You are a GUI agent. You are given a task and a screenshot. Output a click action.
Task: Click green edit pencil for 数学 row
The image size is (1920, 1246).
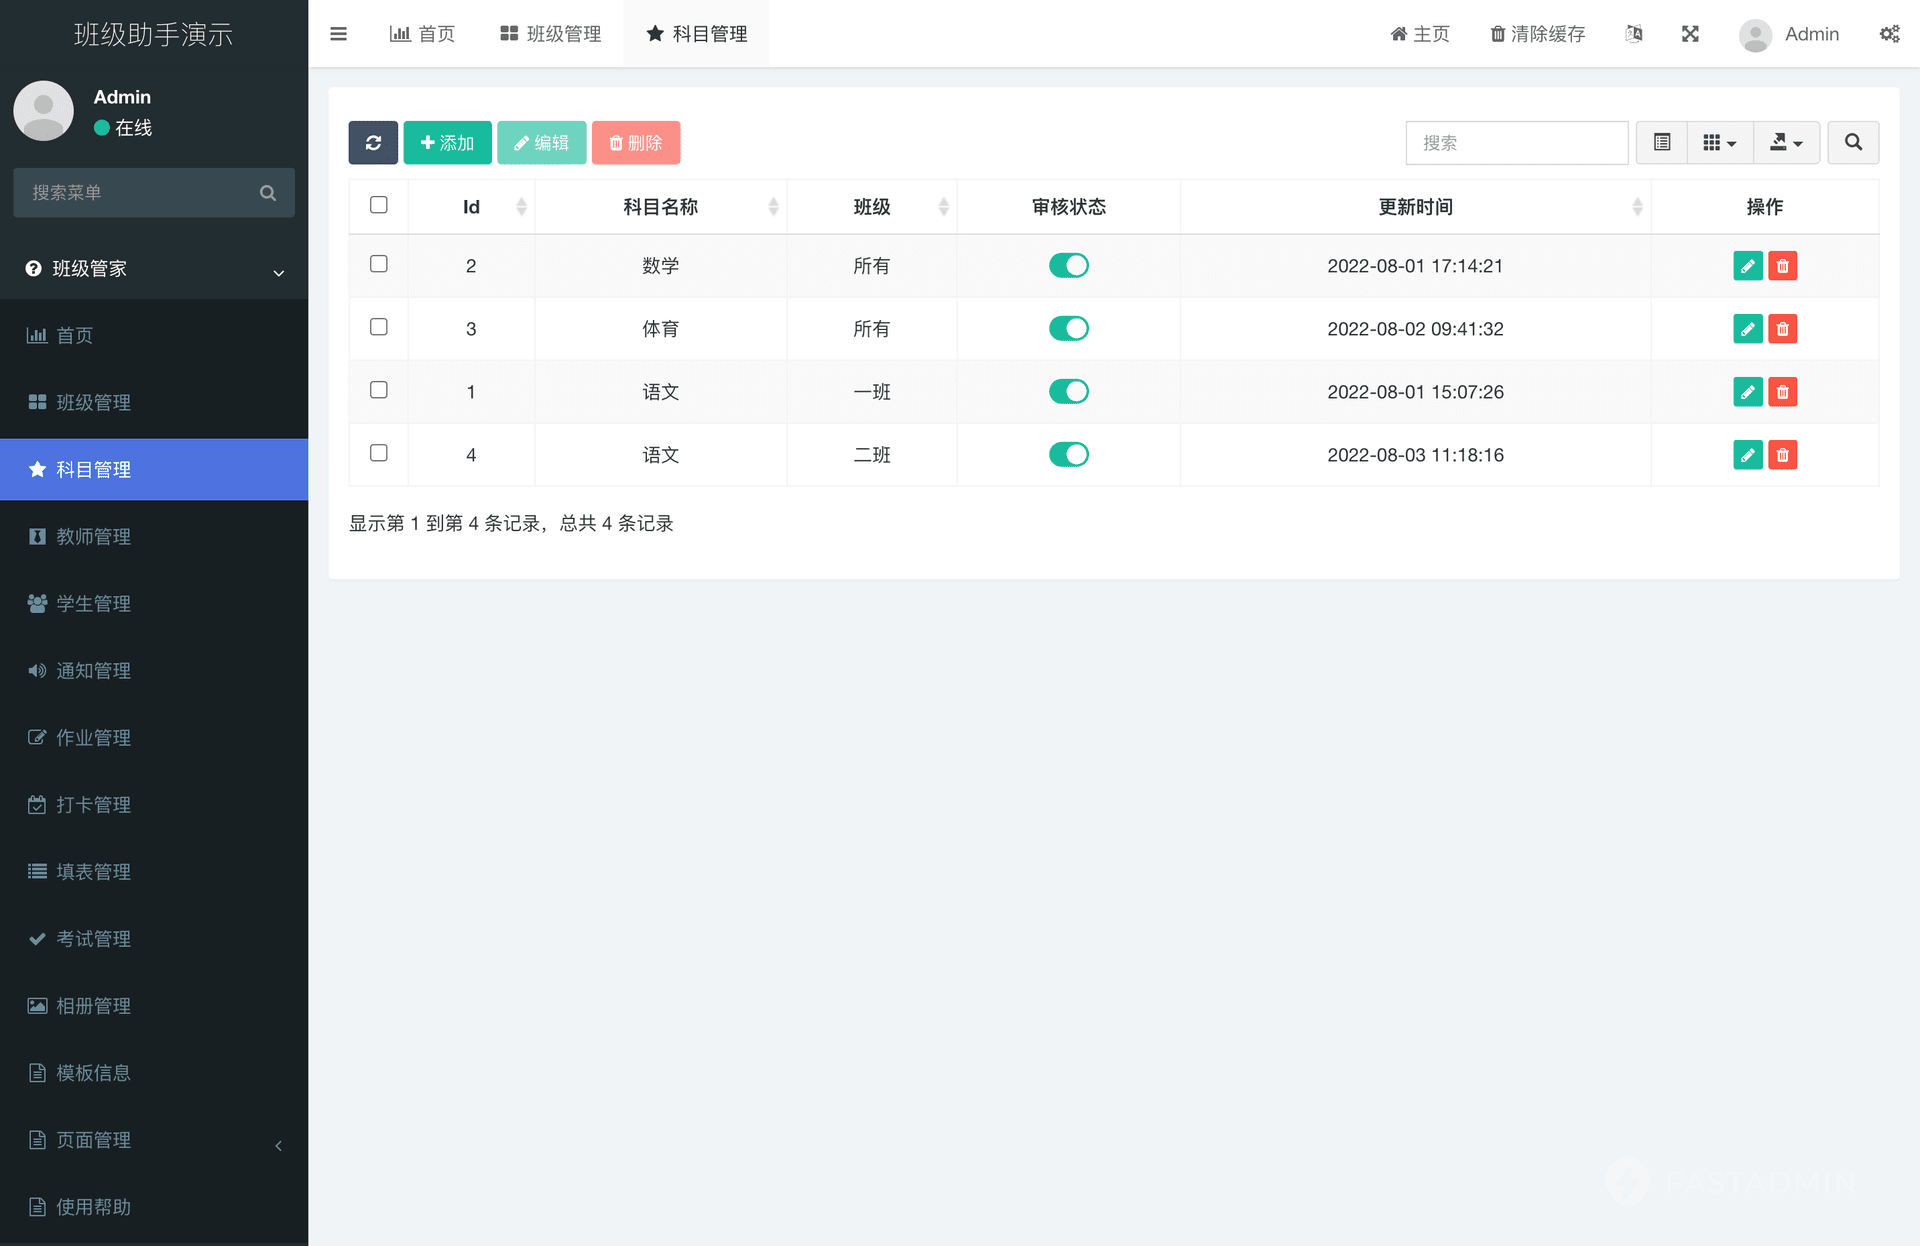(x=1747, y=266)
